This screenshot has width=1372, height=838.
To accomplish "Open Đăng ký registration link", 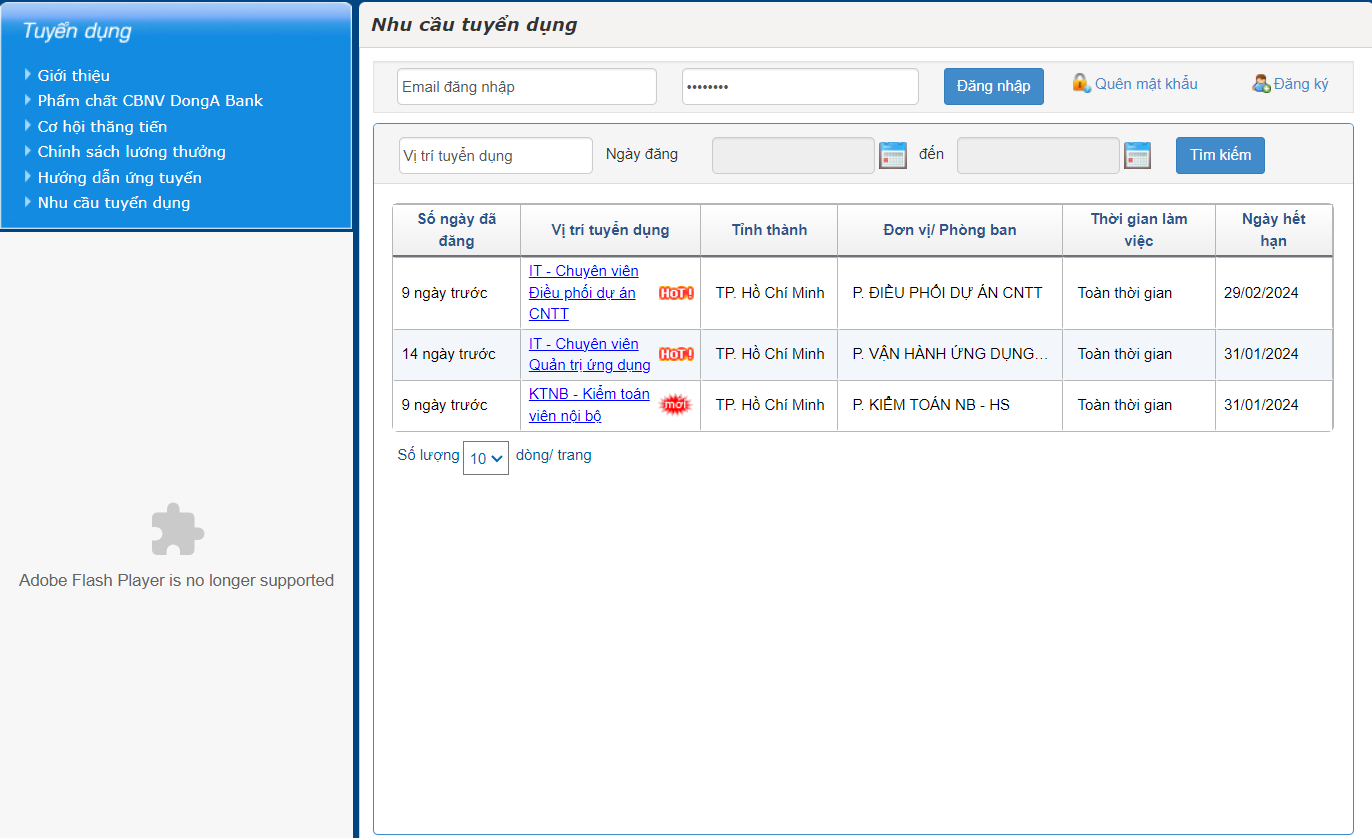I will [1301, 84].
